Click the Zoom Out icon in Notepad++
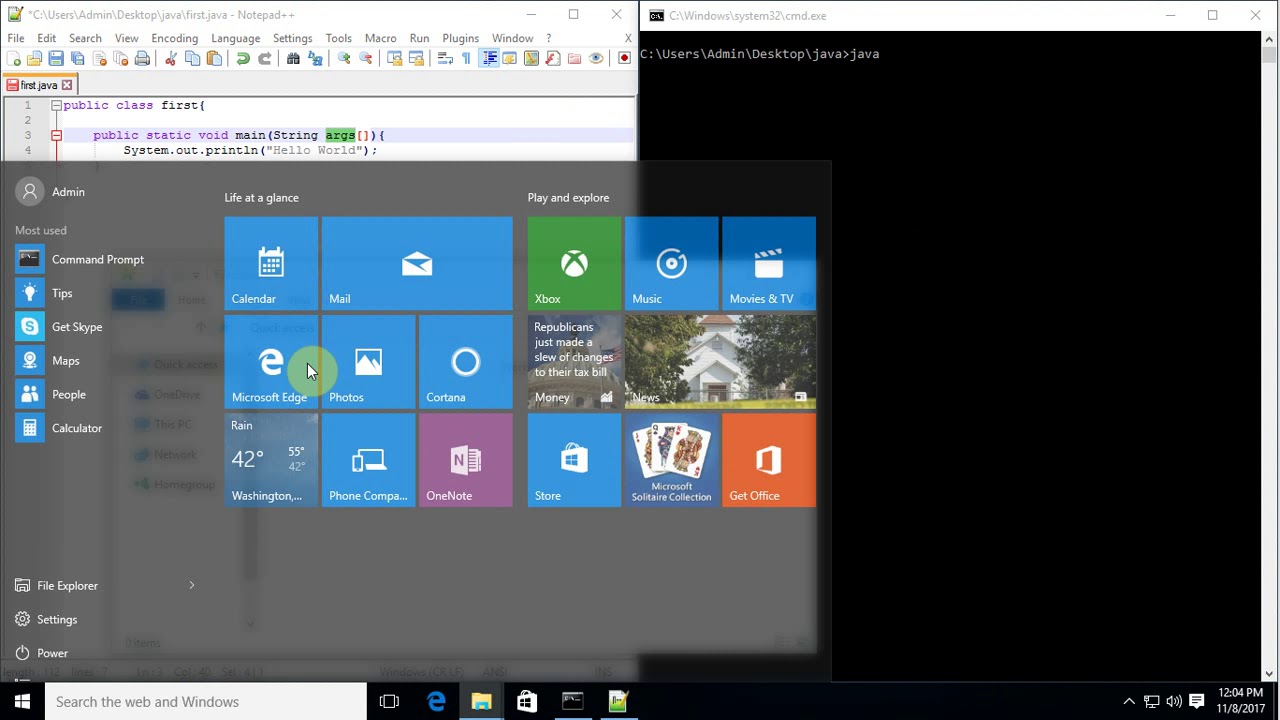 click(366, 59)
